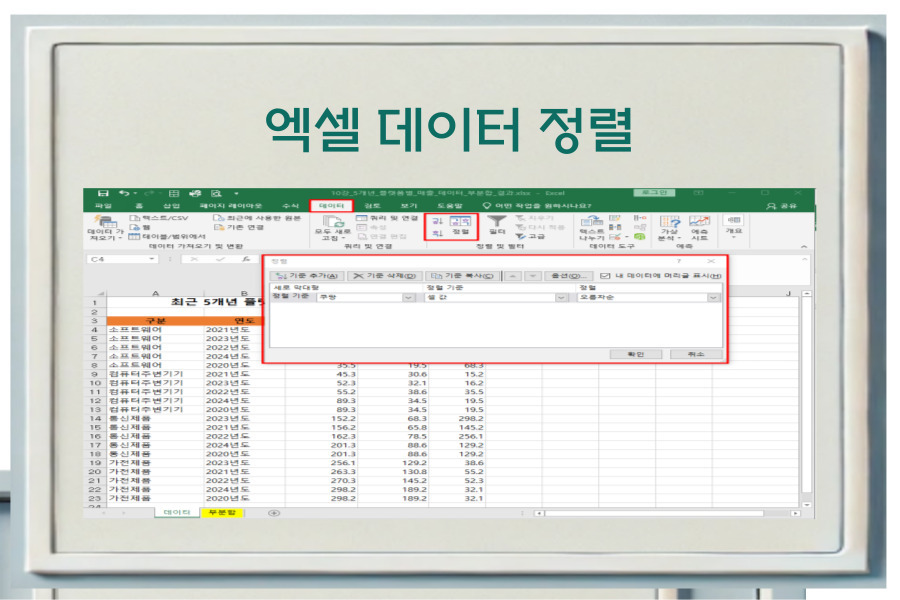Select cell 컴퓨터주변기기 in row 9
The height and width of the screenshot is (600, 900).
[x=156, y=374]
